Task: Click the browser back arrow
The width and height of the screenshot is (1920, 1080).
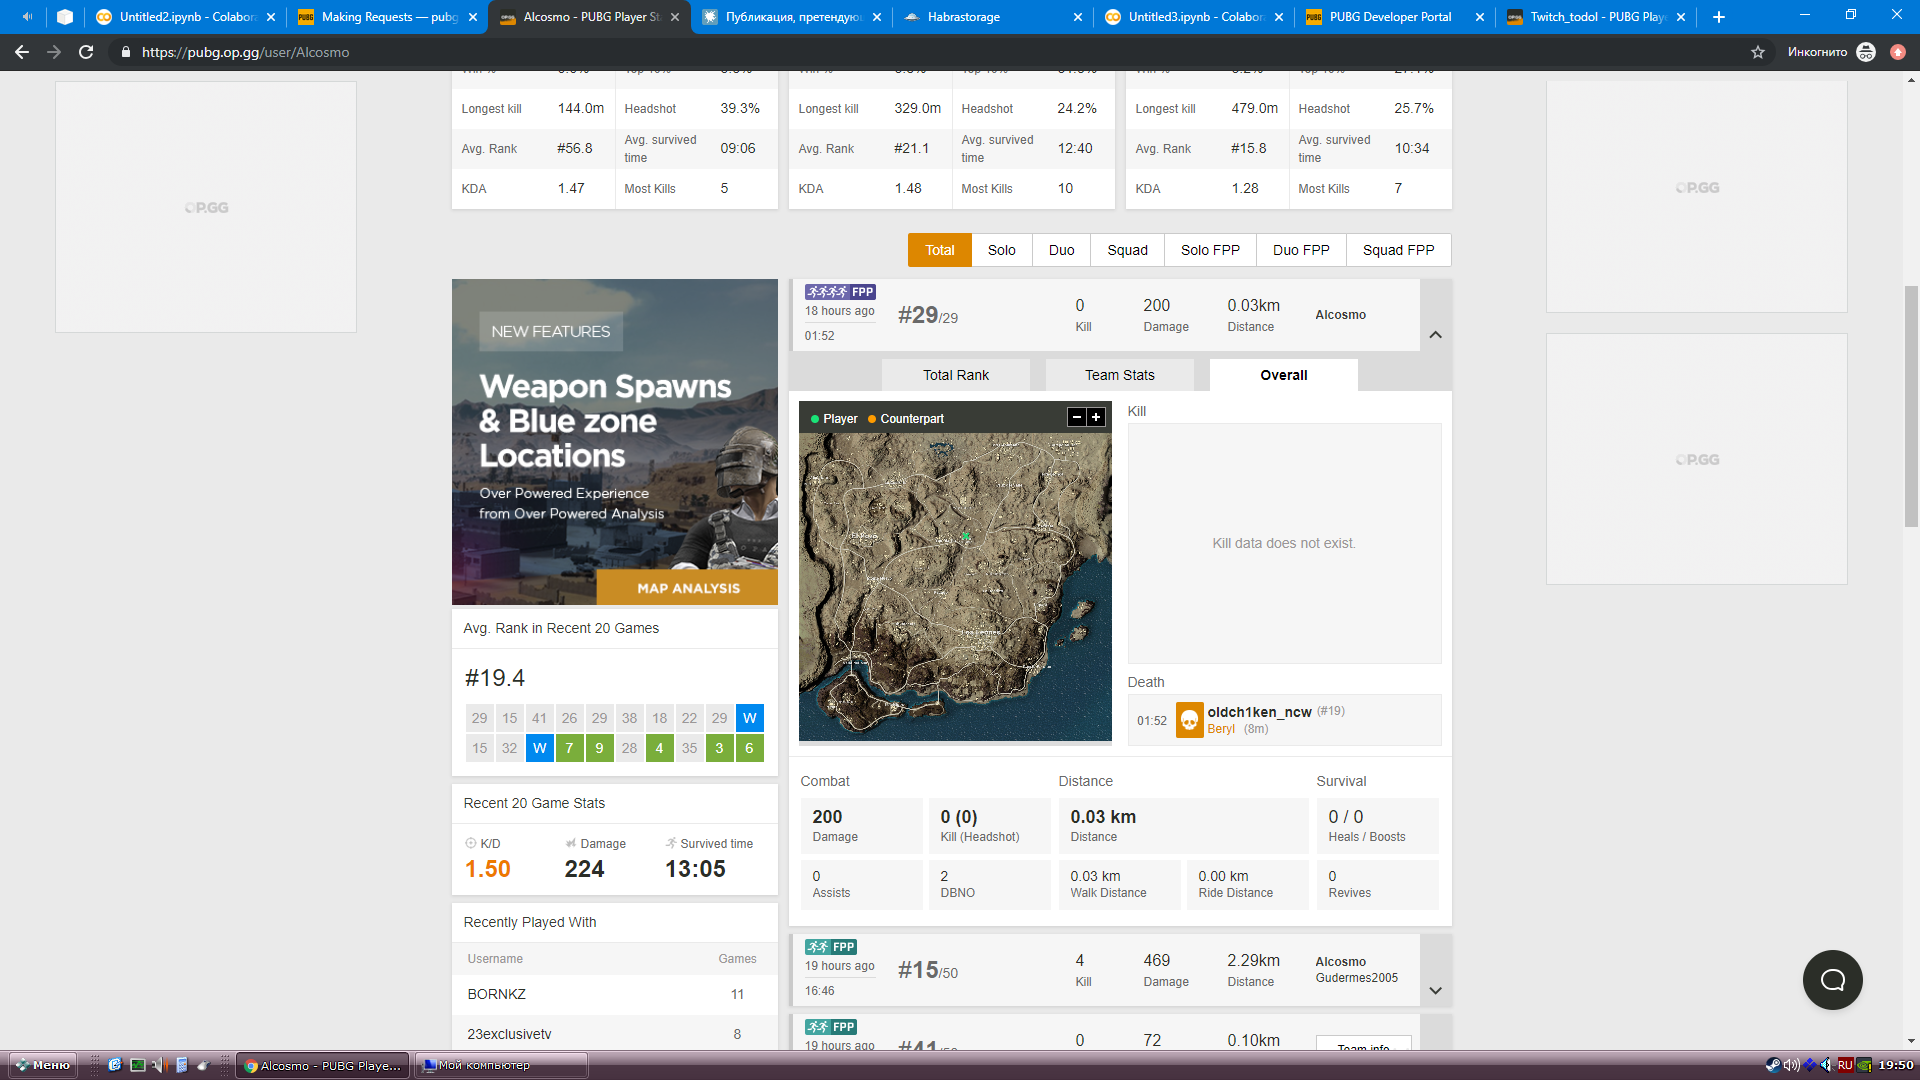Action: (22, 52)
